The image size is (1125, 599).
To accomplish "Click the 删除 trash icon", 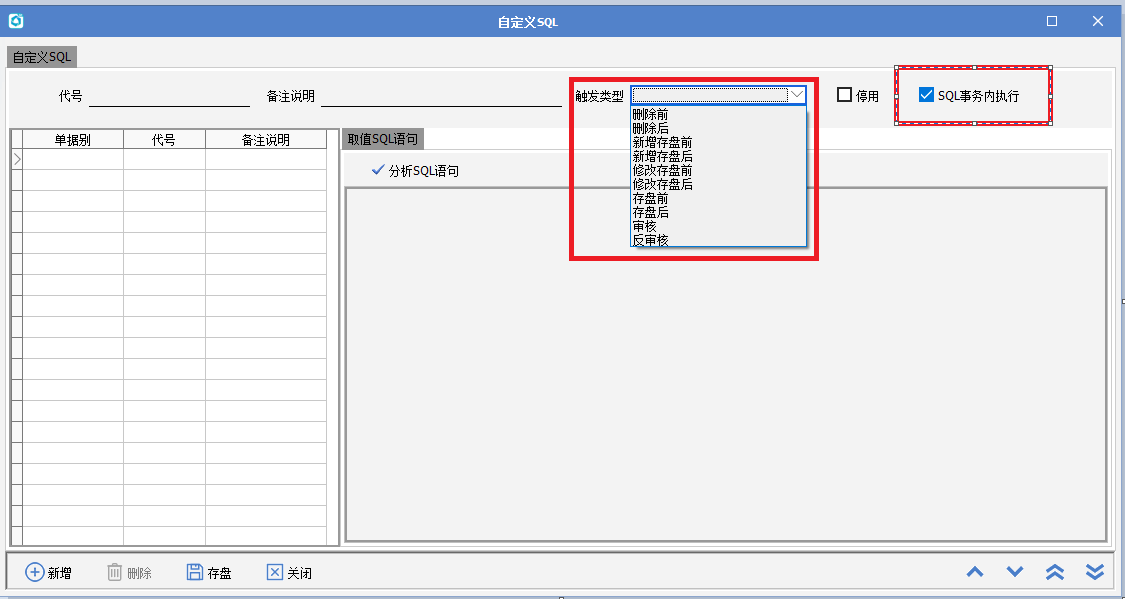I will [115, 572].
